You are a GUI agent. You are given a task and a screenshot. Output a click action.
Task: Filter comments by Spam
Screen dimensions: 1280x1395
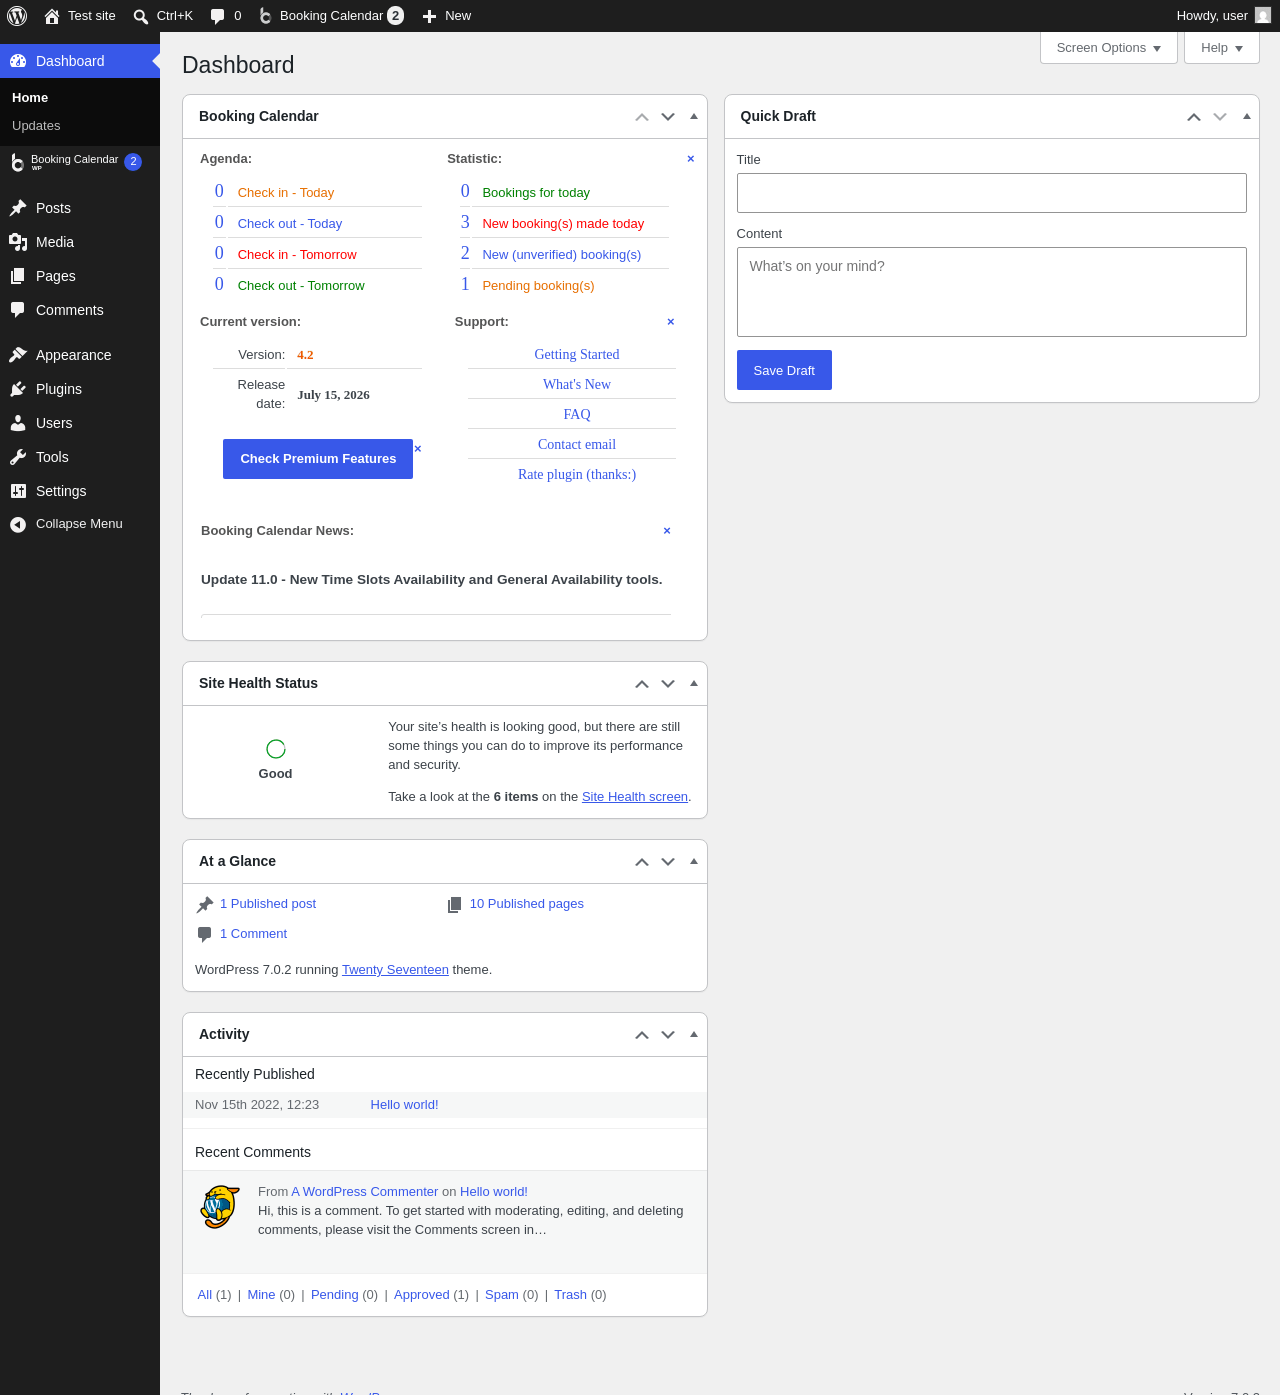(x=502, y=1295)
